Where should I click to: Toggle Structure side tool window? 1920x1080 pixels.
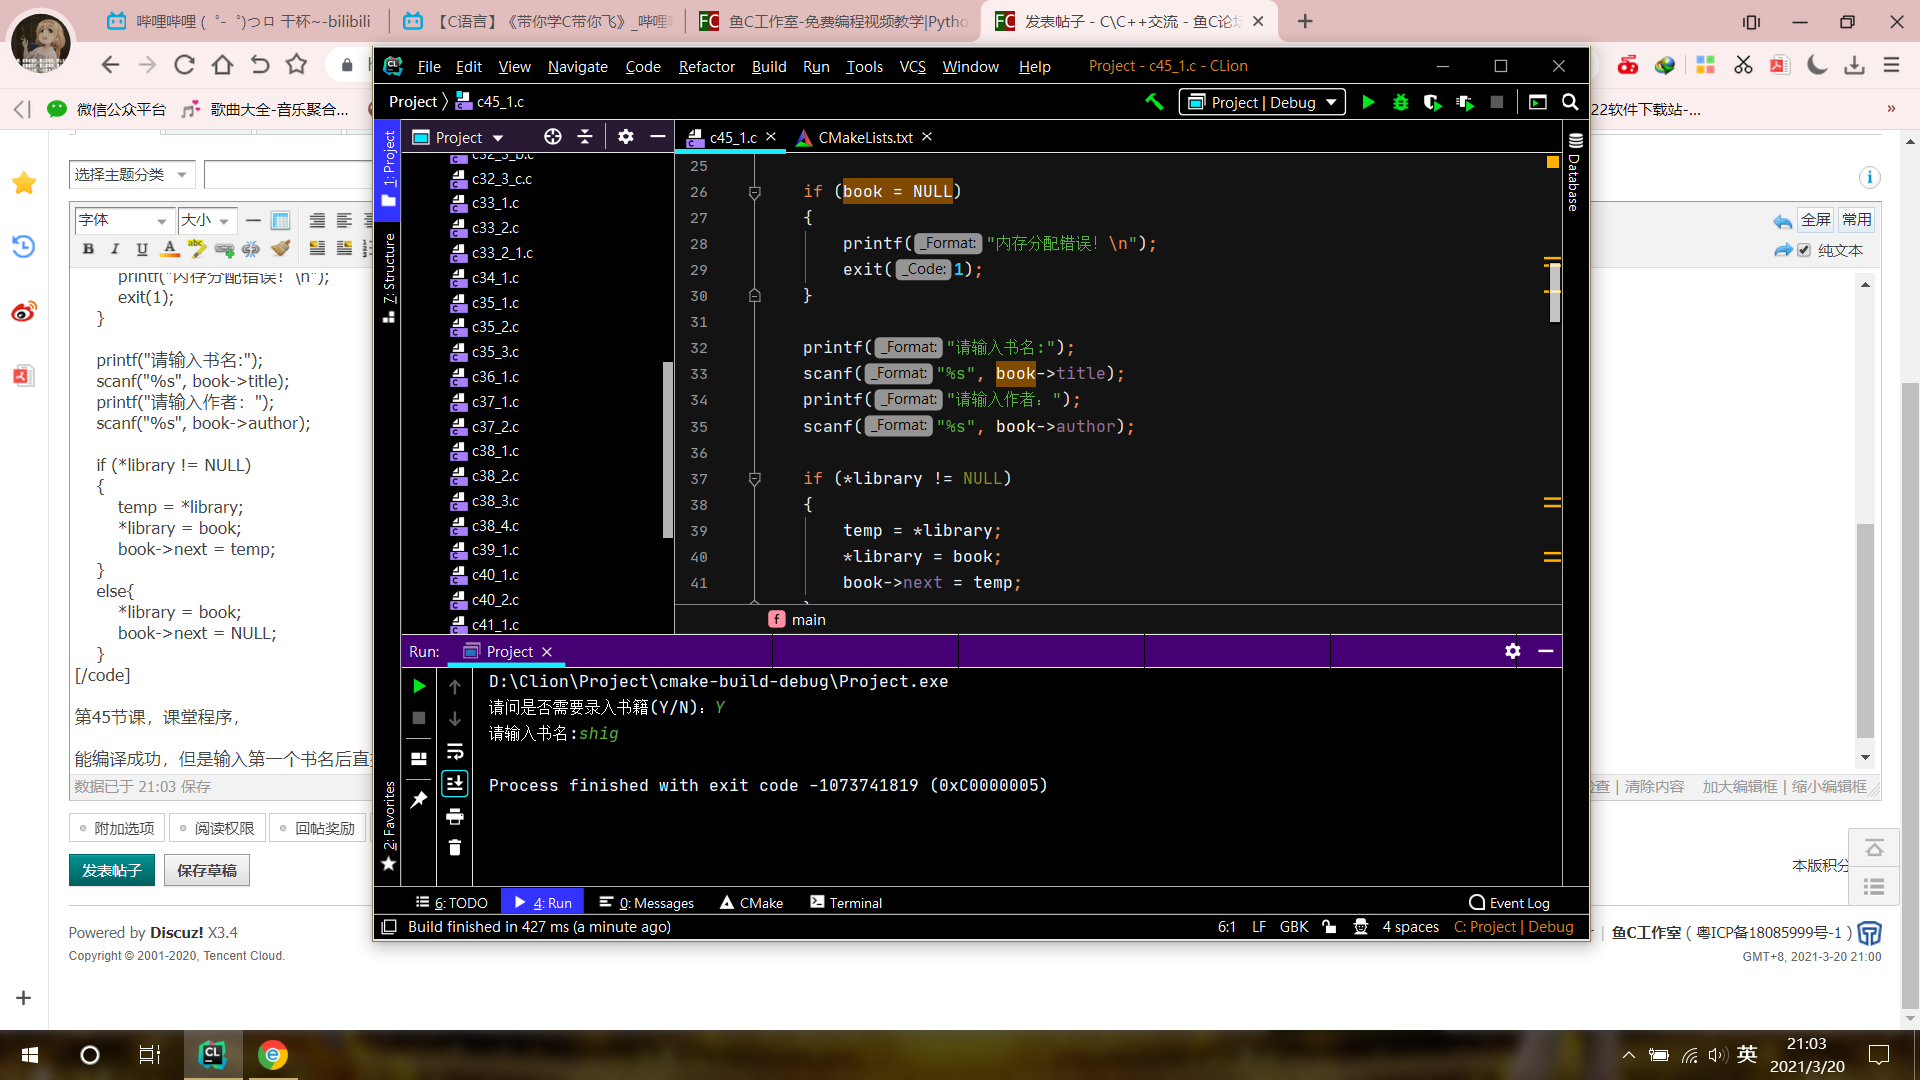[388, 278]
